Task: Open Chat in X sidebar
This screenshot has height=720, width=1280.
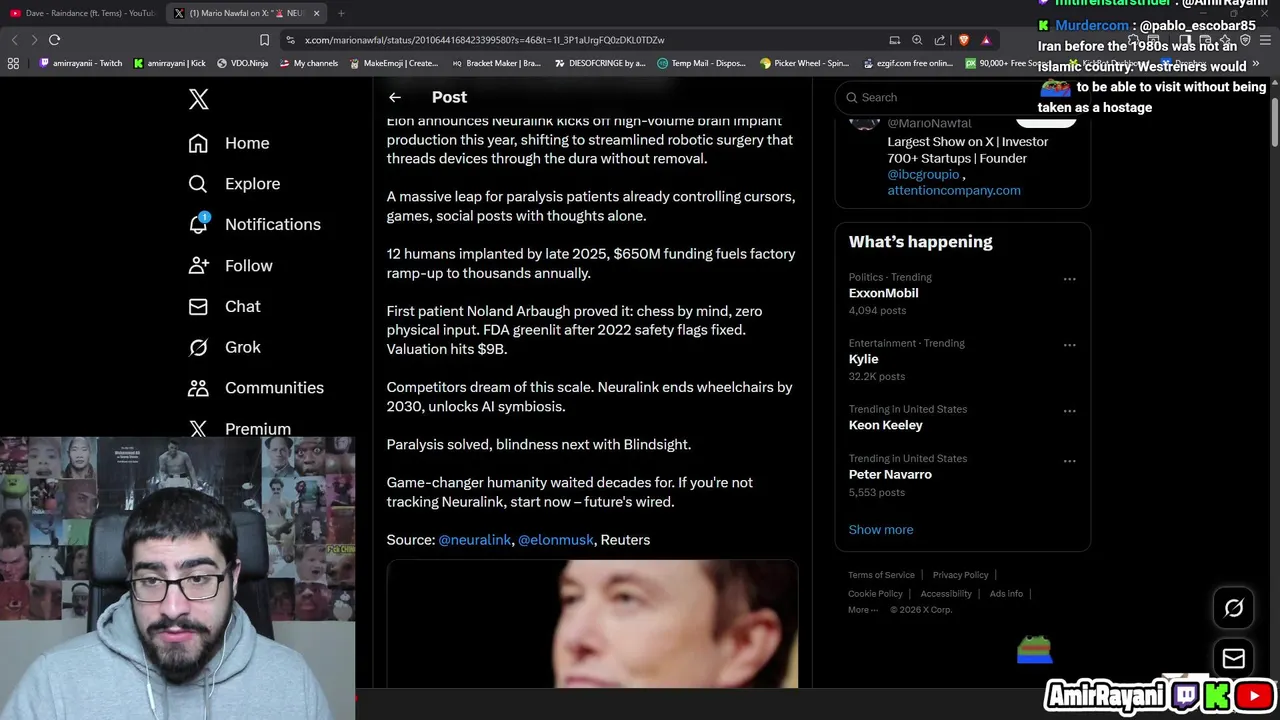Action: coord(224,306)
